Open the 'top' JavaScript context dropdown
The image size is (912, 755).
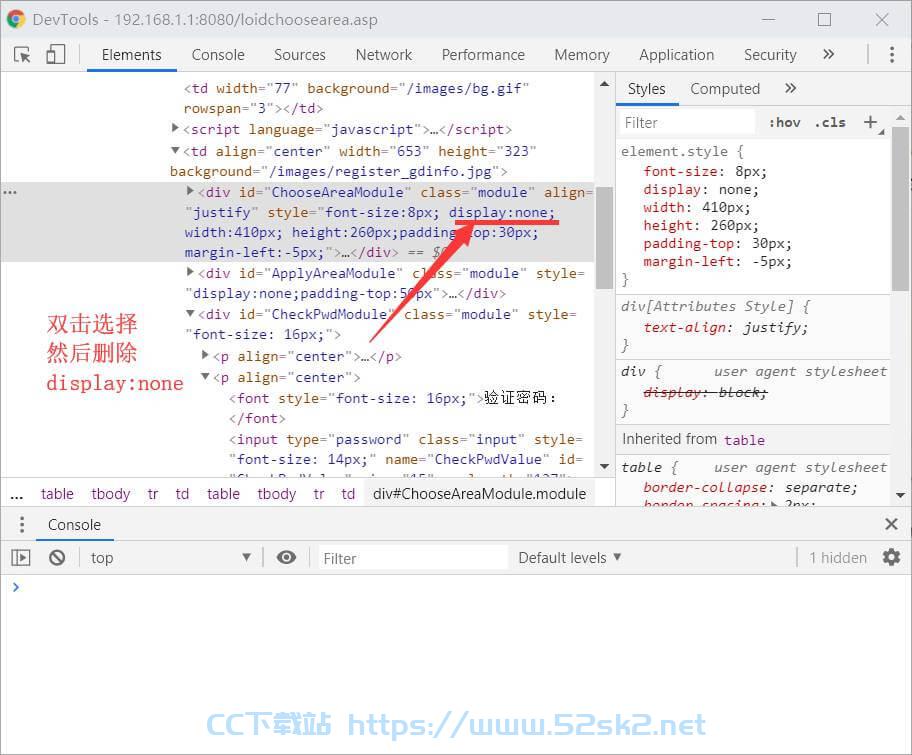pos(170,558)
